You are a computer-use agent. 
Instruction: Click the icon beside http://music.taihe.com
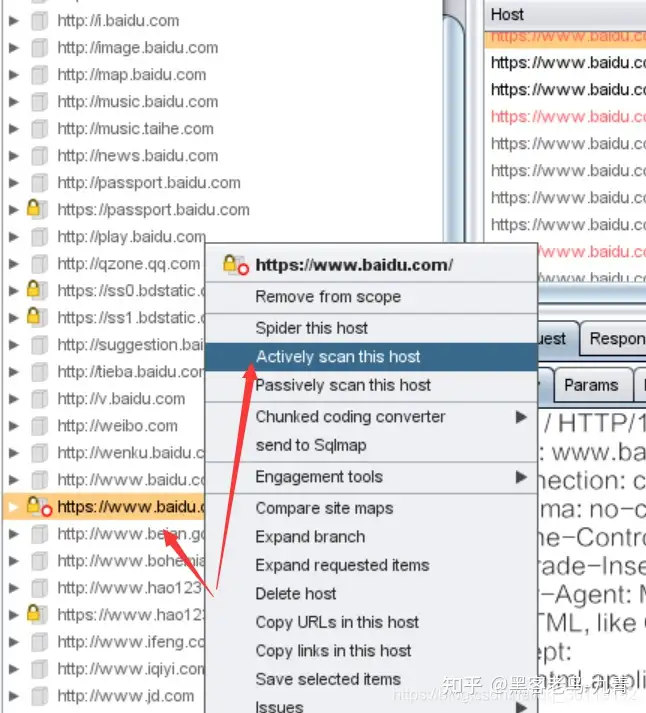pos(39,129)
